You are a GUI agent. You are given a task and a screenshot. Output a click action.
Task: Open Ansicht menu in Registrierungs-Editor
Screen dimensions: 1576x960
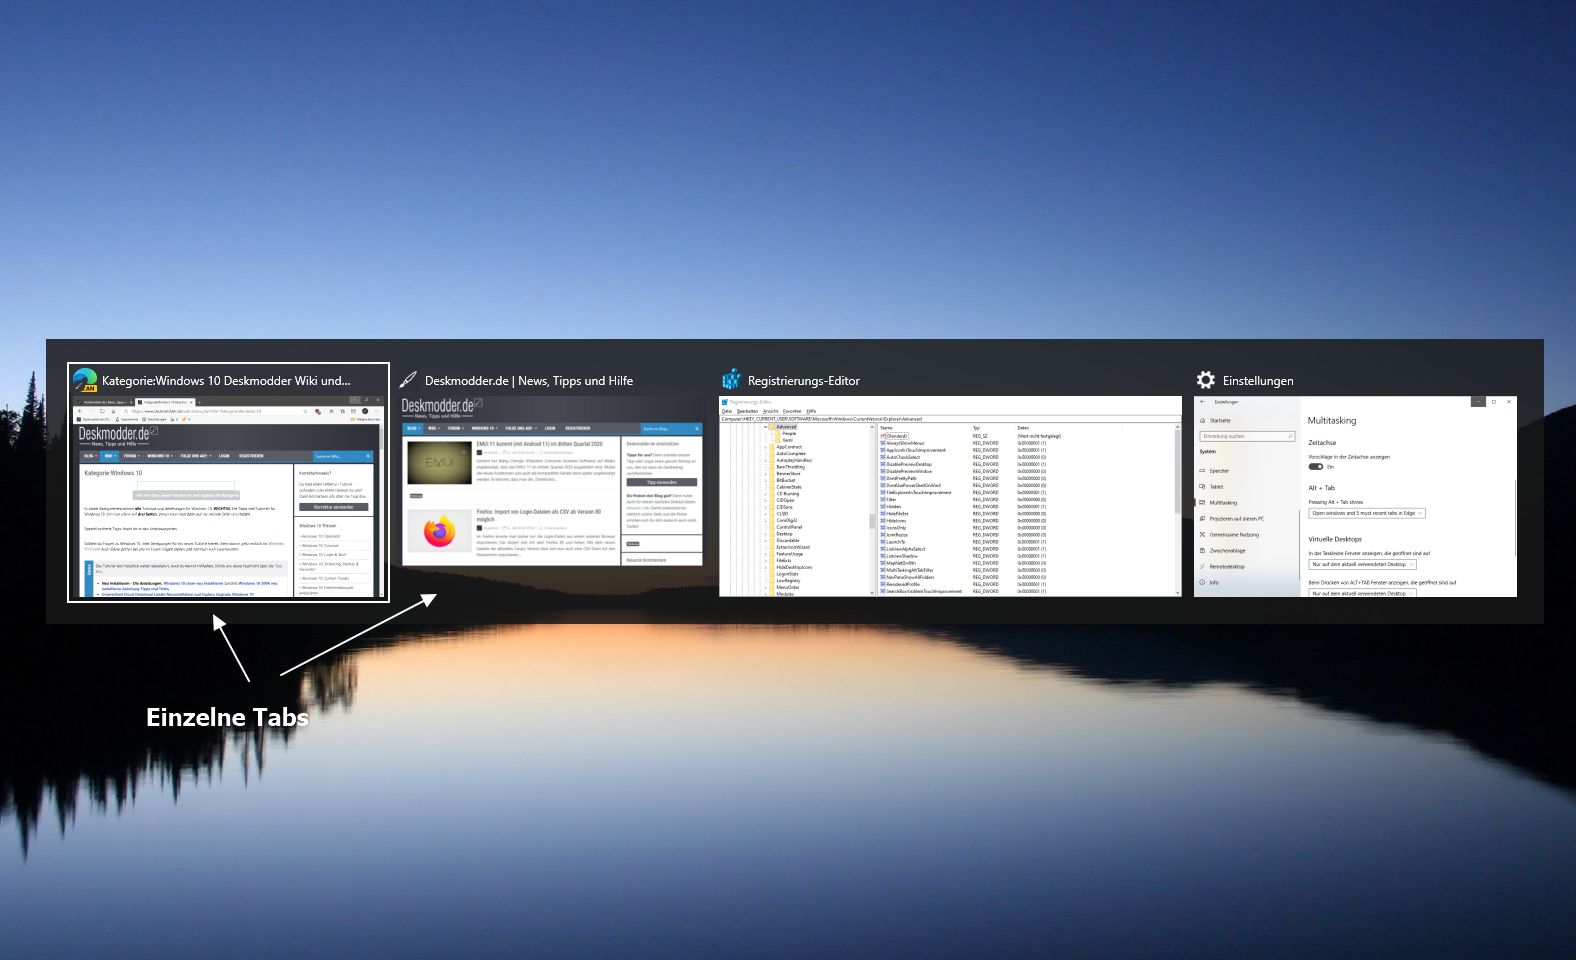click(x=770, y=411)
